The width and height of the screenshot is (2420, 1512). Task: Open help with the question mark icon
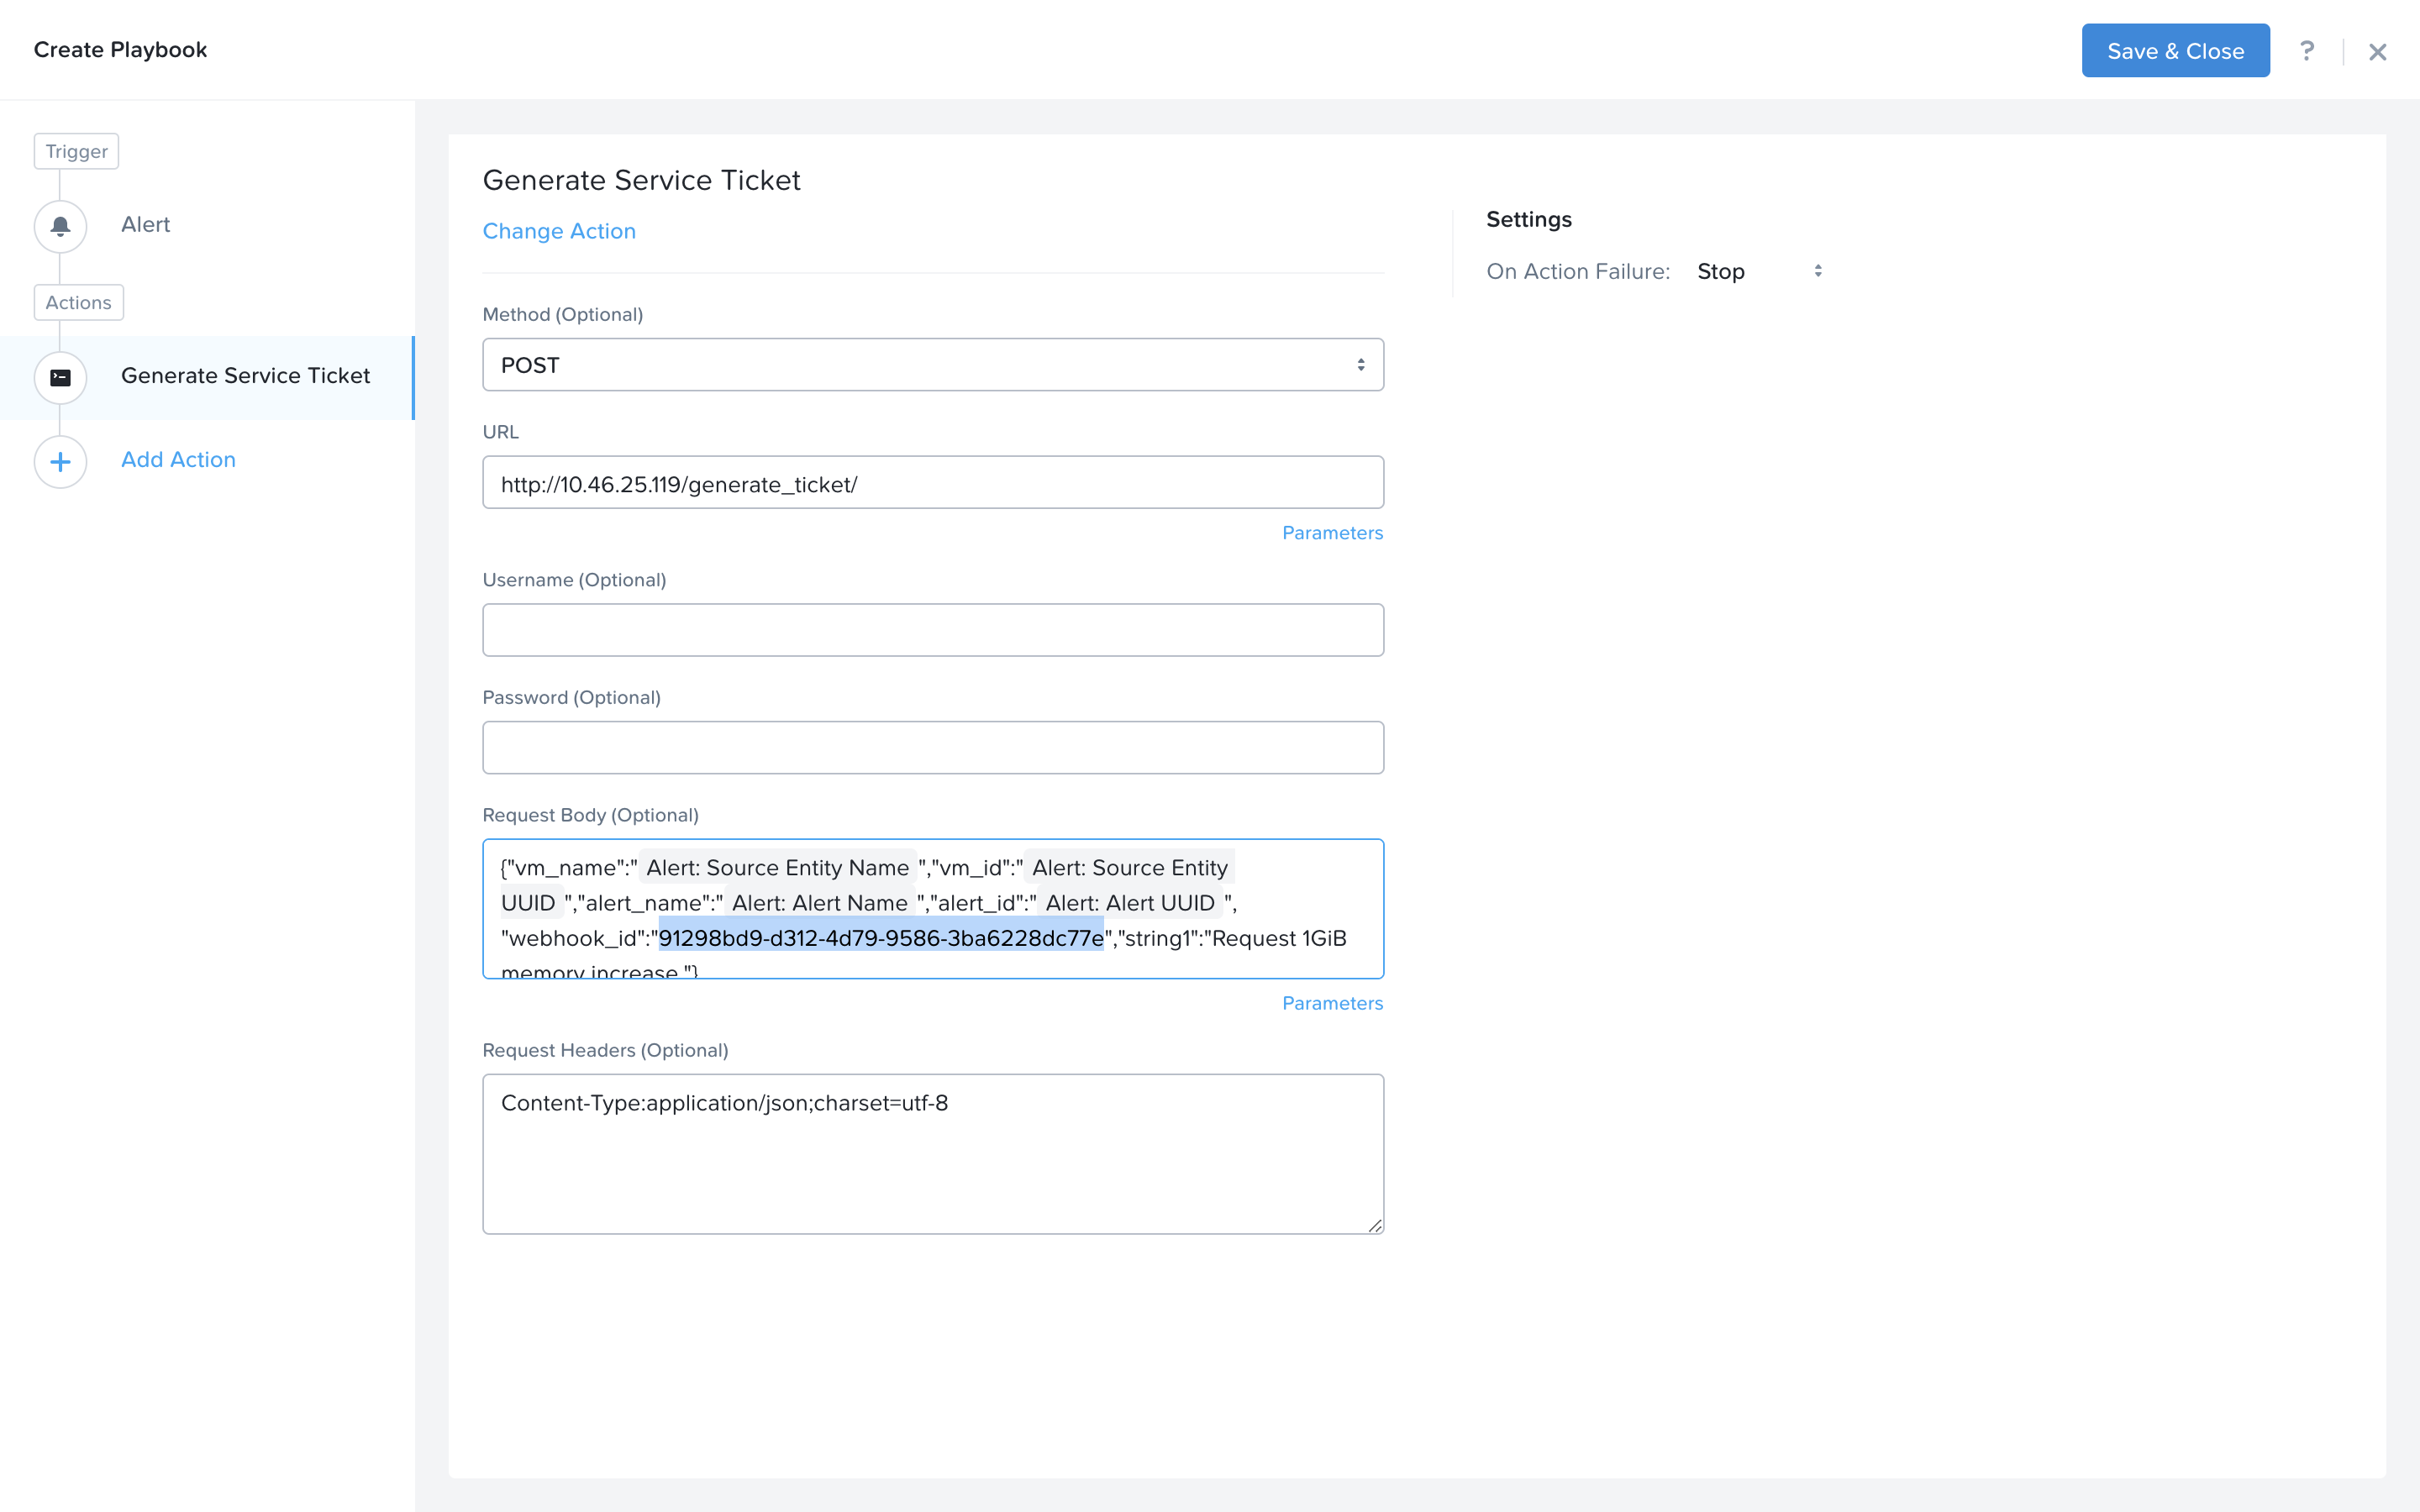[2306, 51]
